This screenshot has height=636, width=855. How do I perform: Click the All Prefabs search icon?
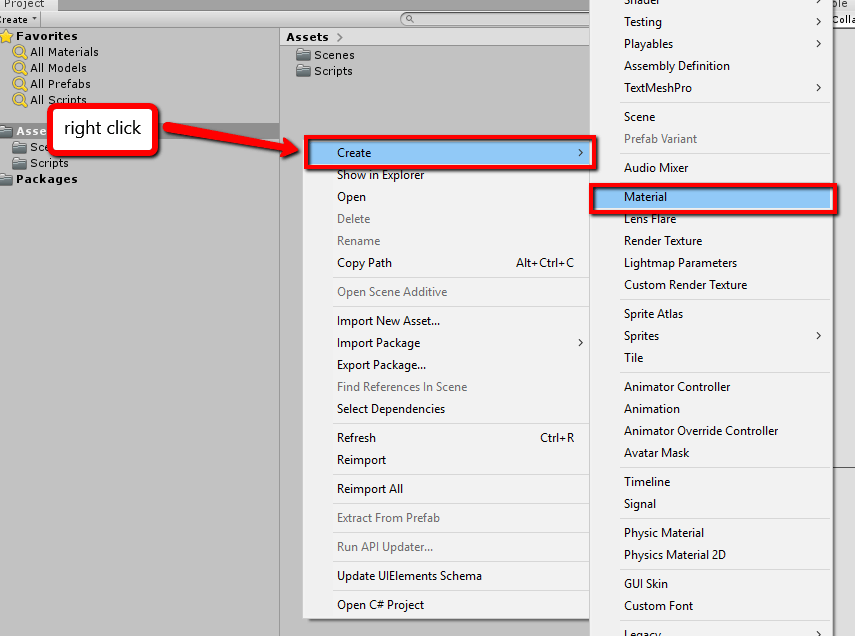pyautogui.click(x=20, y=84)
